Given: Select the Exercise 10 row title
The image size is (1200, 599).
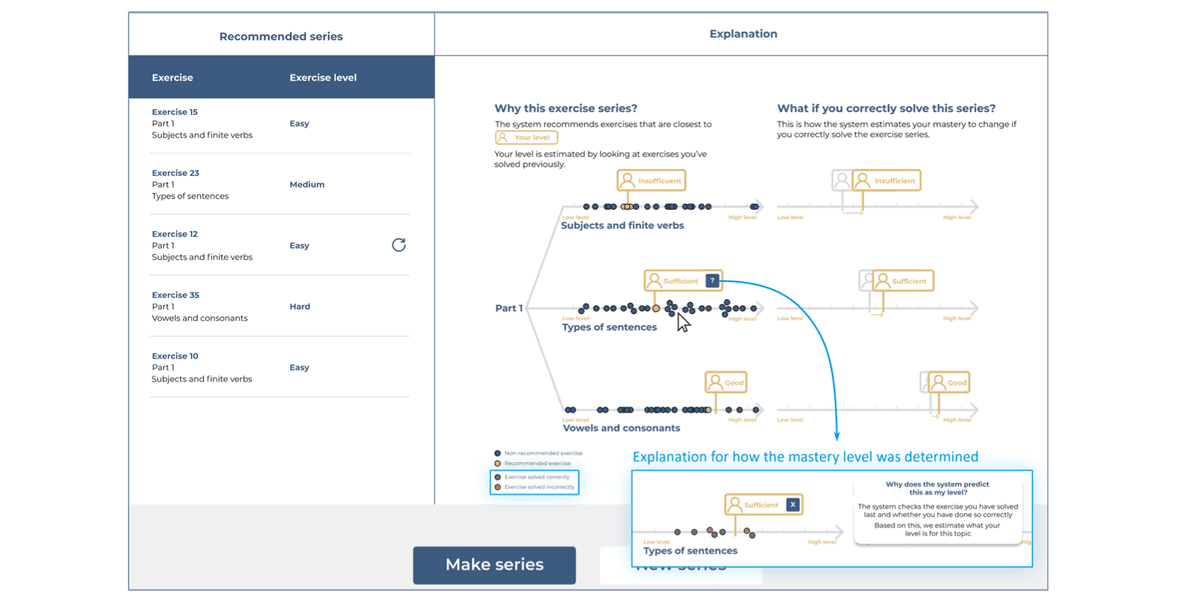Looking at the screenshot, I should (175, 356).
